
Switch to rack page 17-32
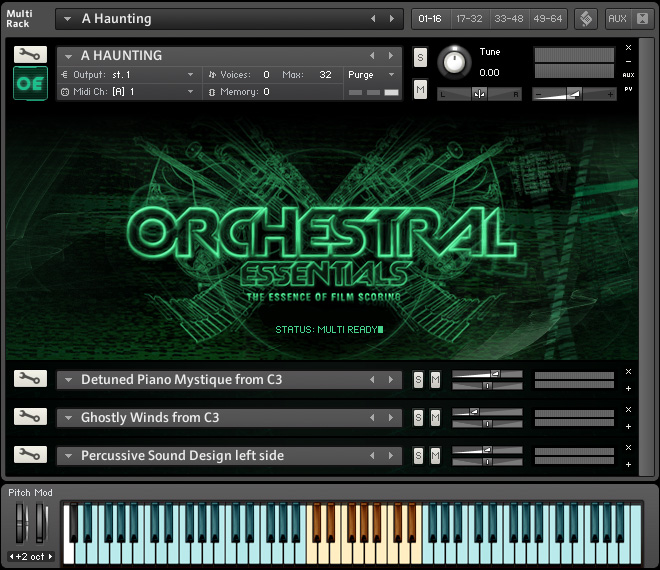(469, 19)
